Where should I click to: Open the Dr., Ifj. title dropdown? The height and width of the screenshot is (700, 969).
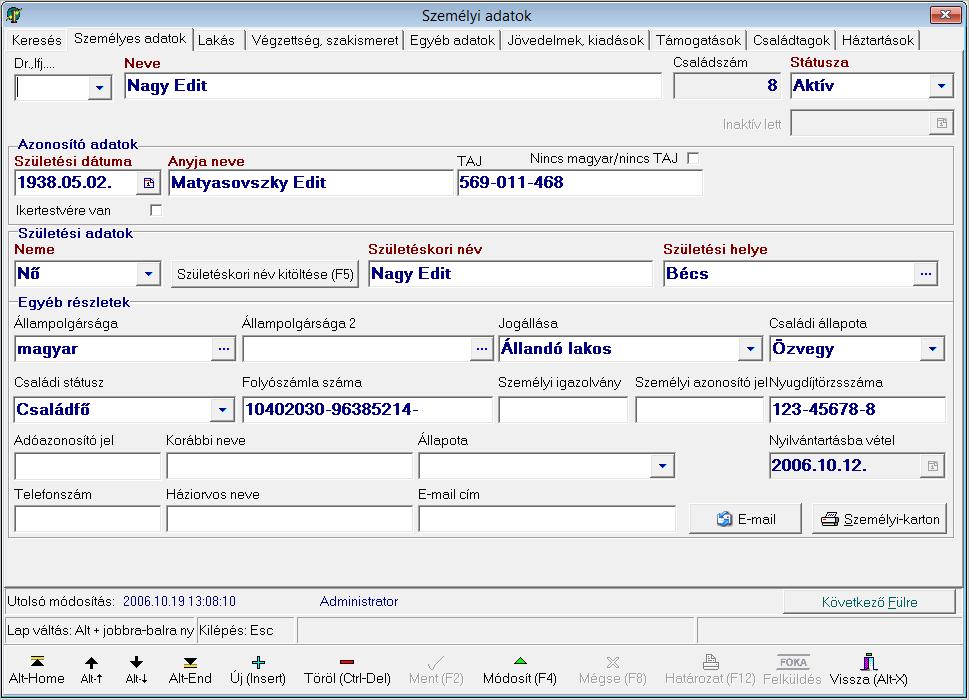99,88
